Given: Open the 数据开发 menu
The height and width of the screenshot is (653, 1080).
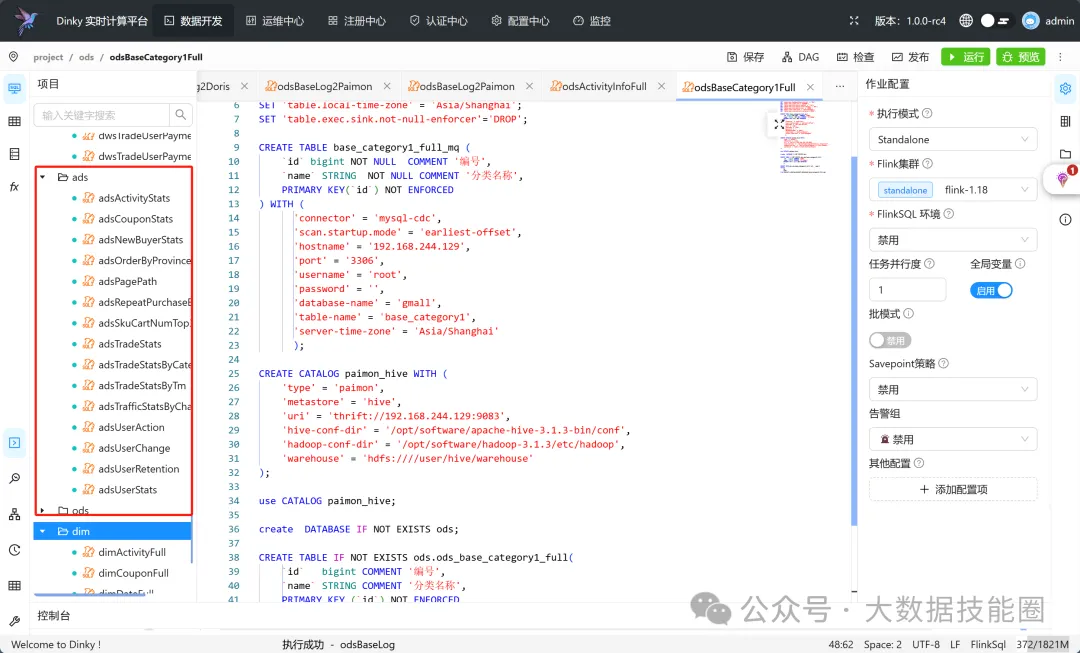Looking at the screenshot, I should (193, 21).
